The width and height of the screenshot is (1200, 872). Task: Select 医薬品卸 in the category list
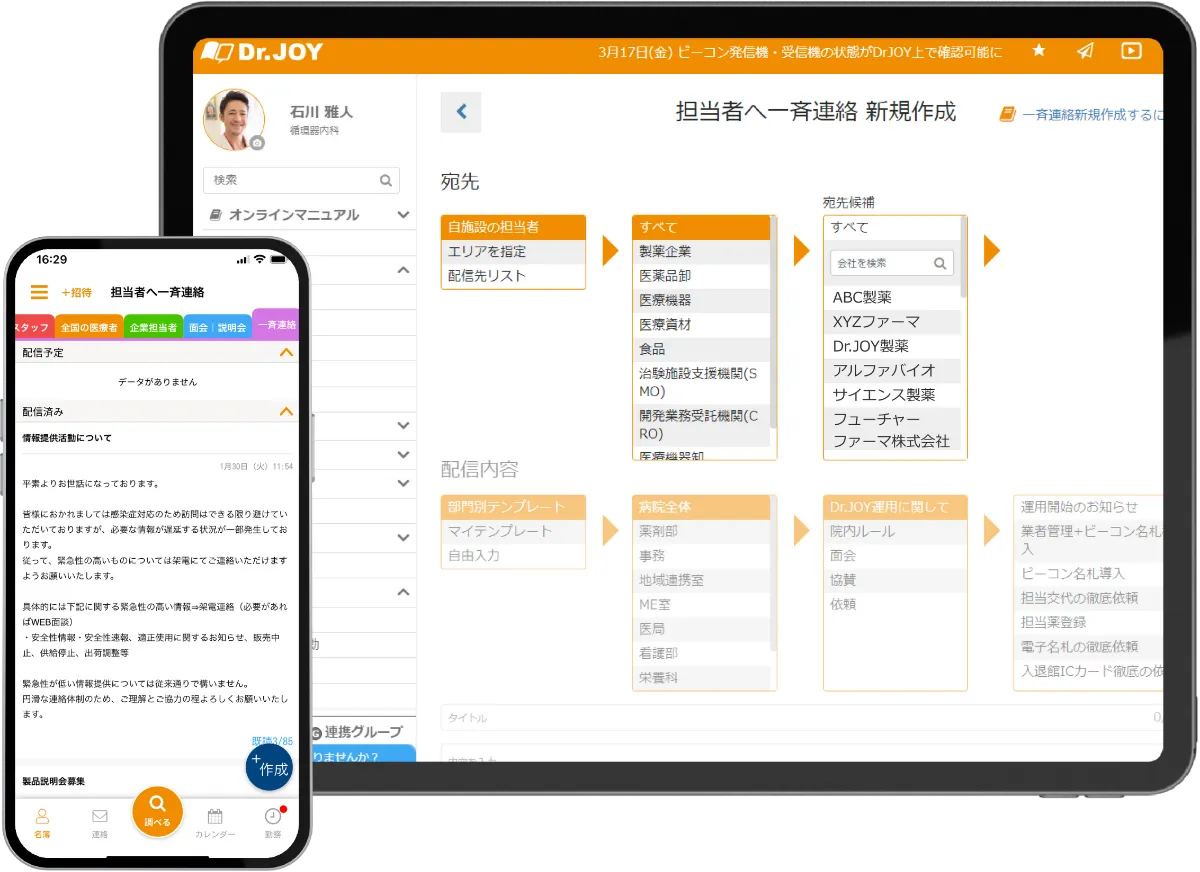tap(701, 276)
